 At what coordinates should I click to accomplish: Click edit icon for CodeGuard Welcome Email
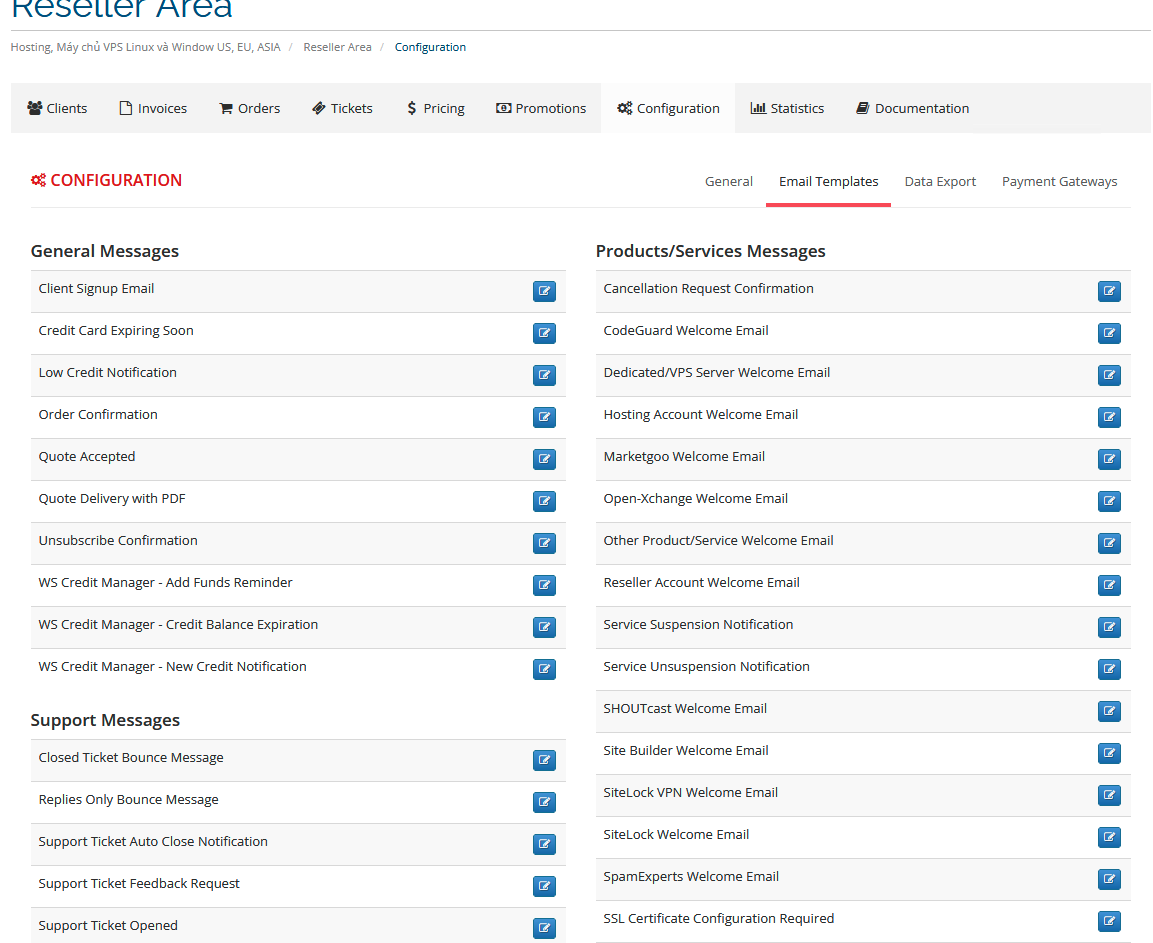point(1109,334)
